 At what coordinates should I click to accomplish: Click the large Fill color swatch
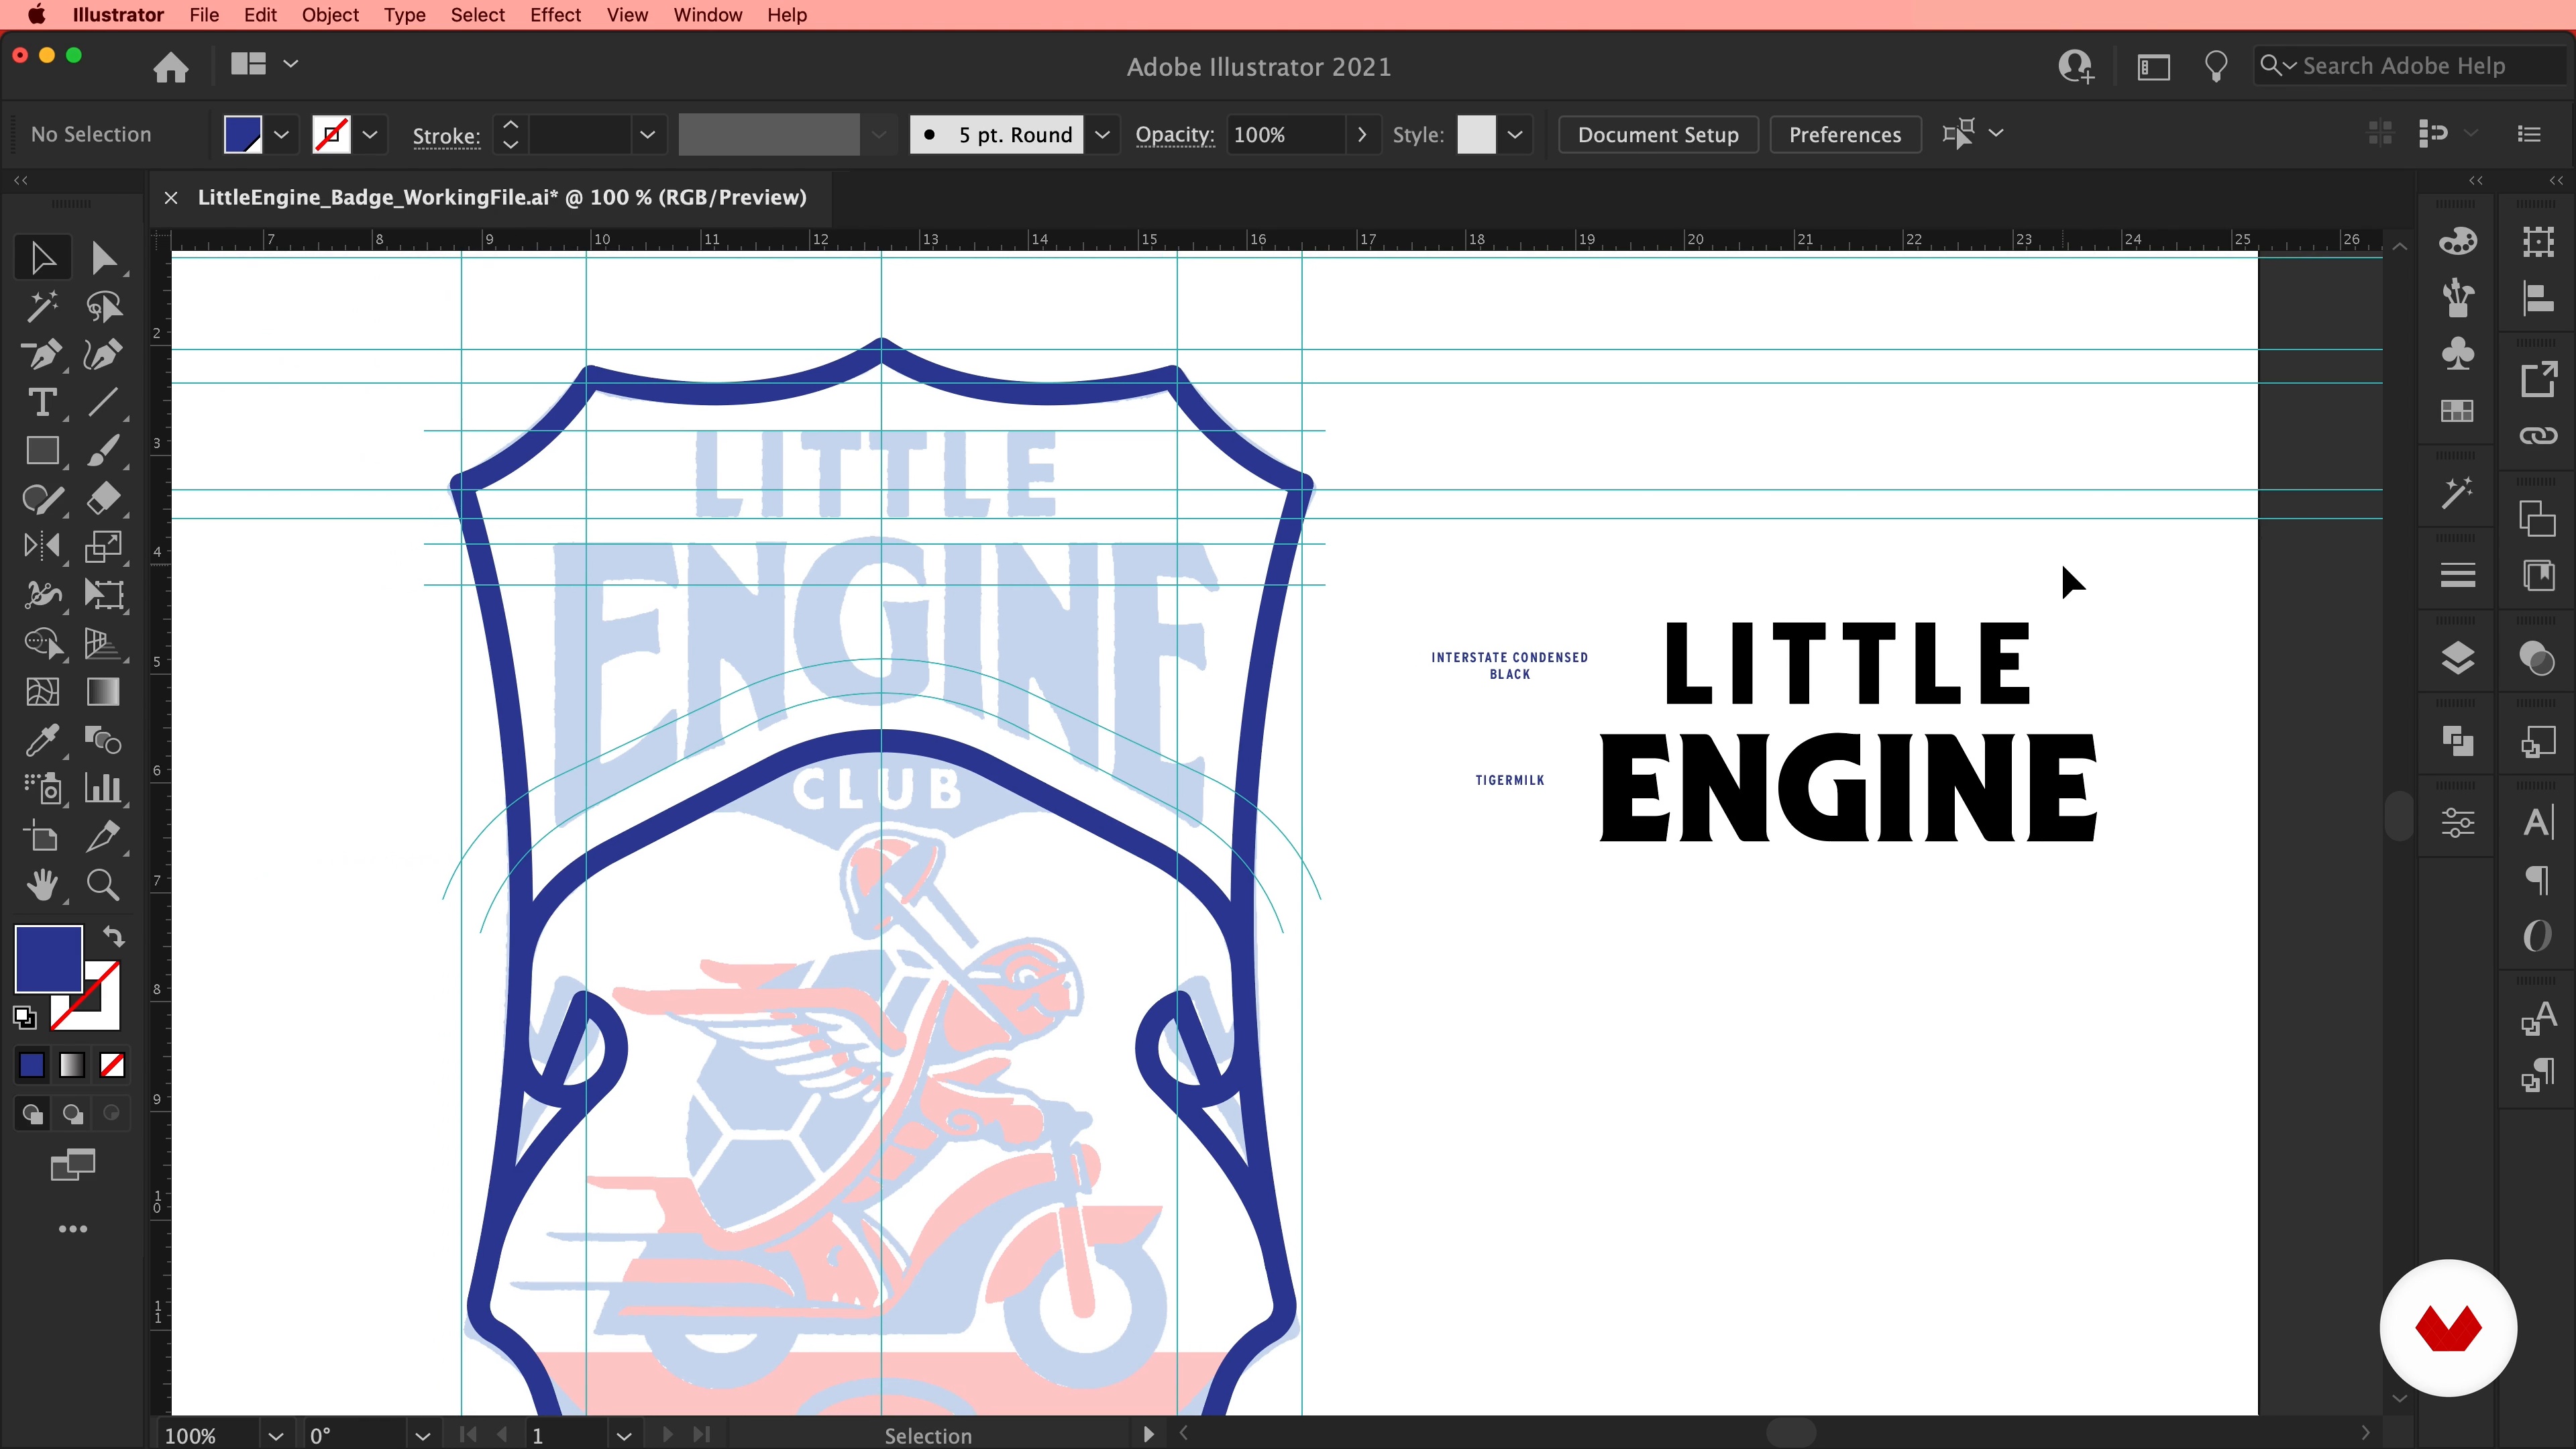click(x=48, y=959)
